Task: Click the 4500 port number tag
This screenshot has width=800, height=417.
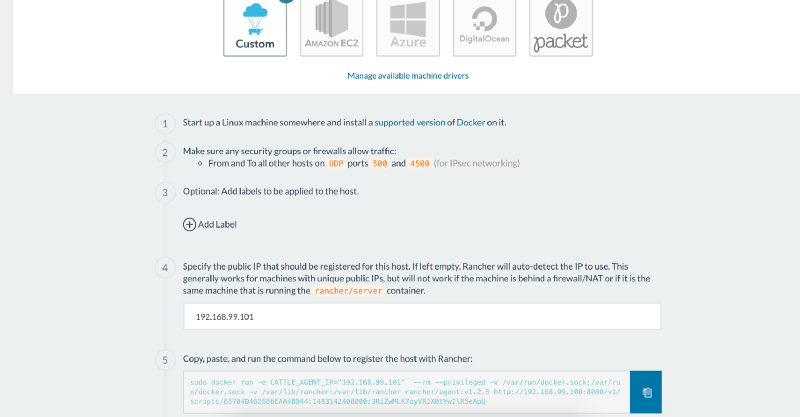Action: 419,163
